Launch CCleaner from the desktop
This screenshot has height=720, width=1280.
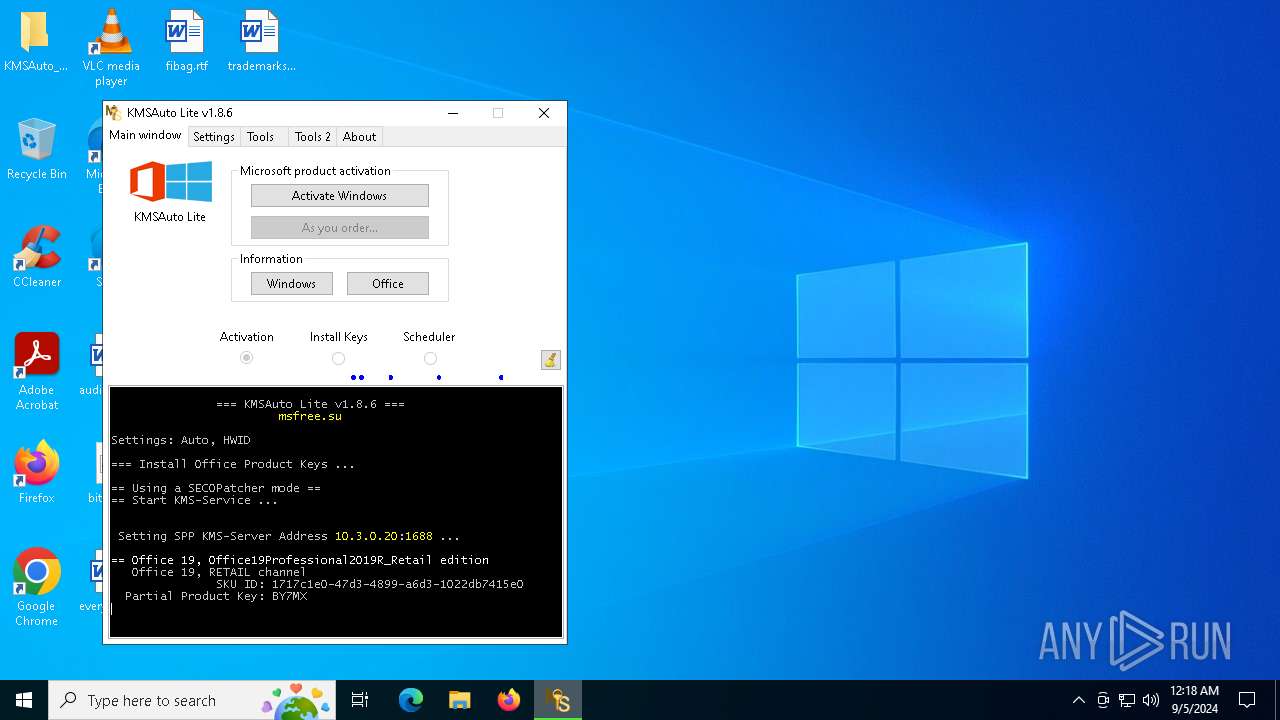36,257
